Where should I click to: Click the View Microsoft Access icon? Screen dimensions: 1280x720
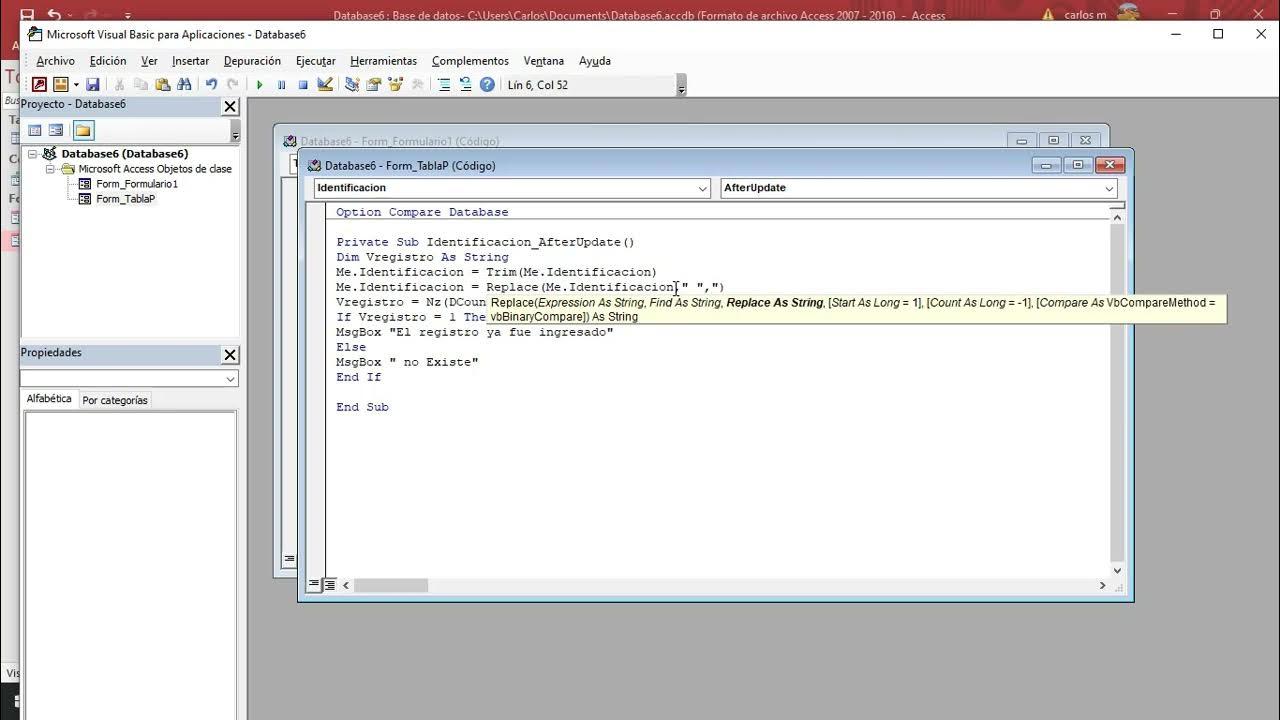(x=39, y=85)
